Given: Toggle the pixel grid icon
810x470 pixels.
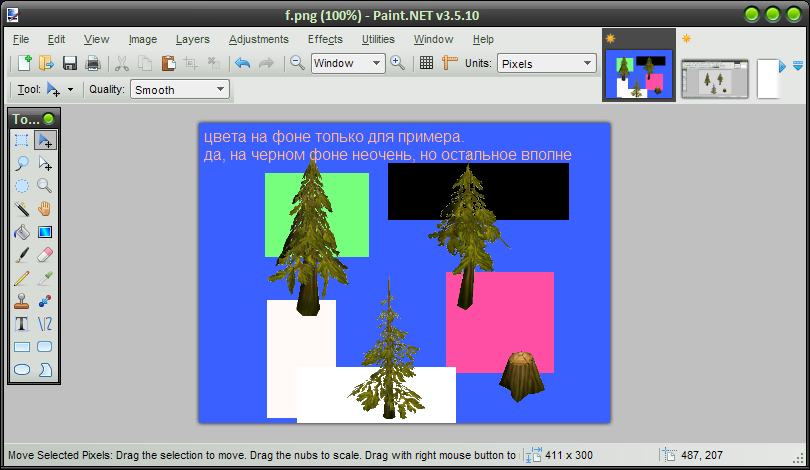Looking at the screenshot, I should 426,64.
